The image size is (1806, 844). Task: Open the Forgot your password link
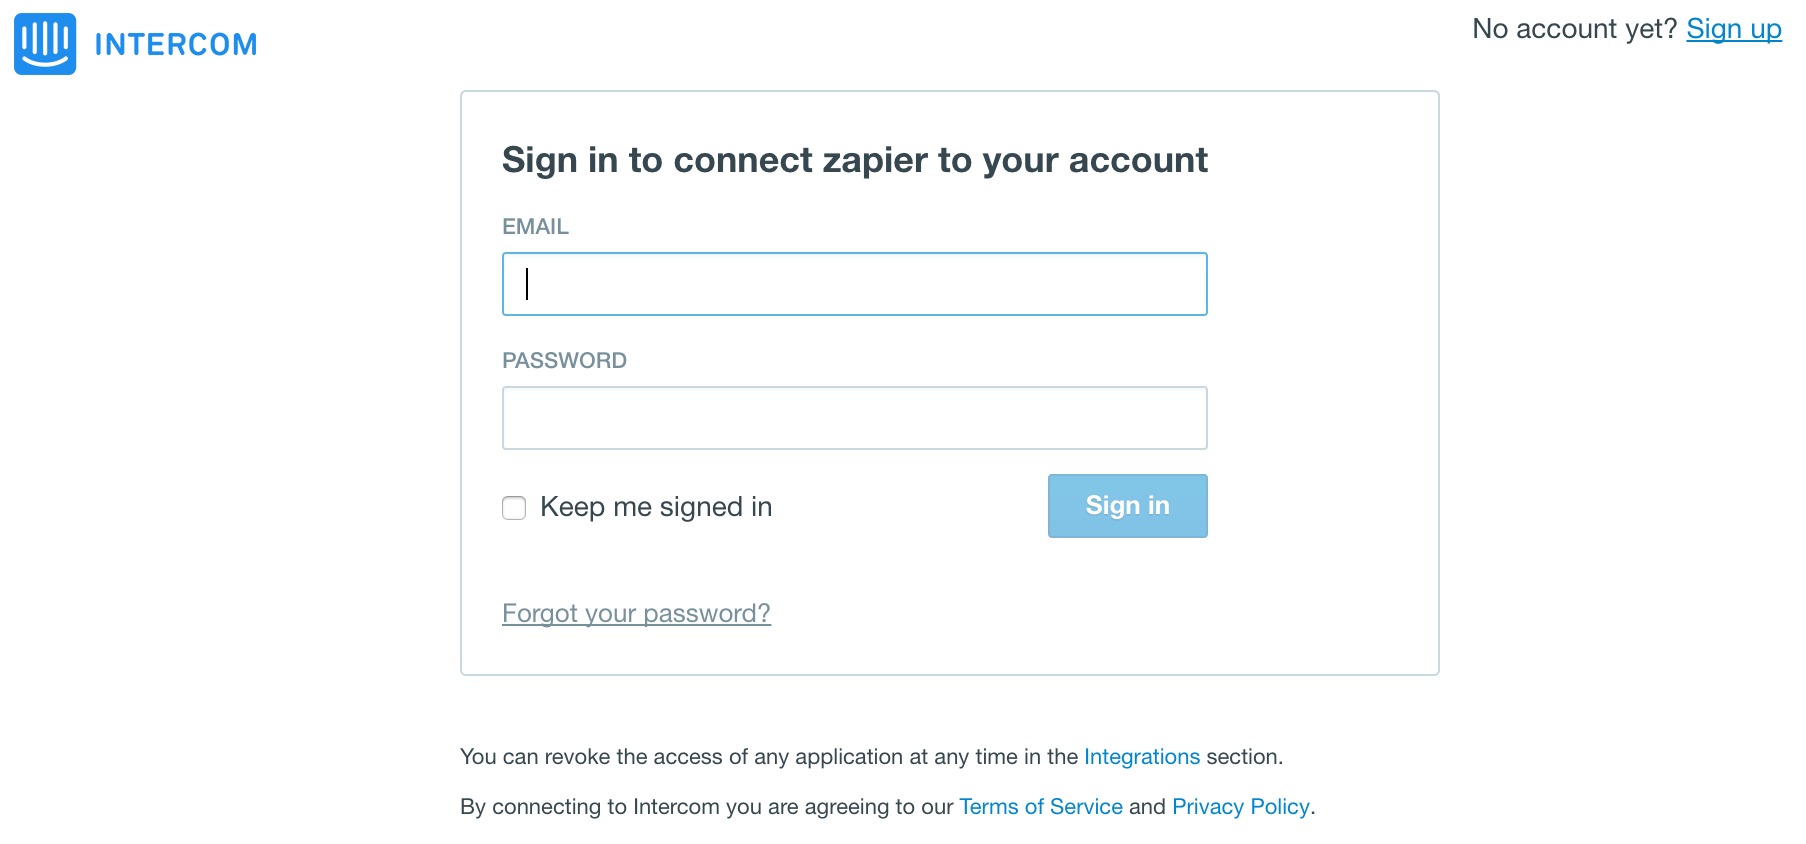coord(636,613)
